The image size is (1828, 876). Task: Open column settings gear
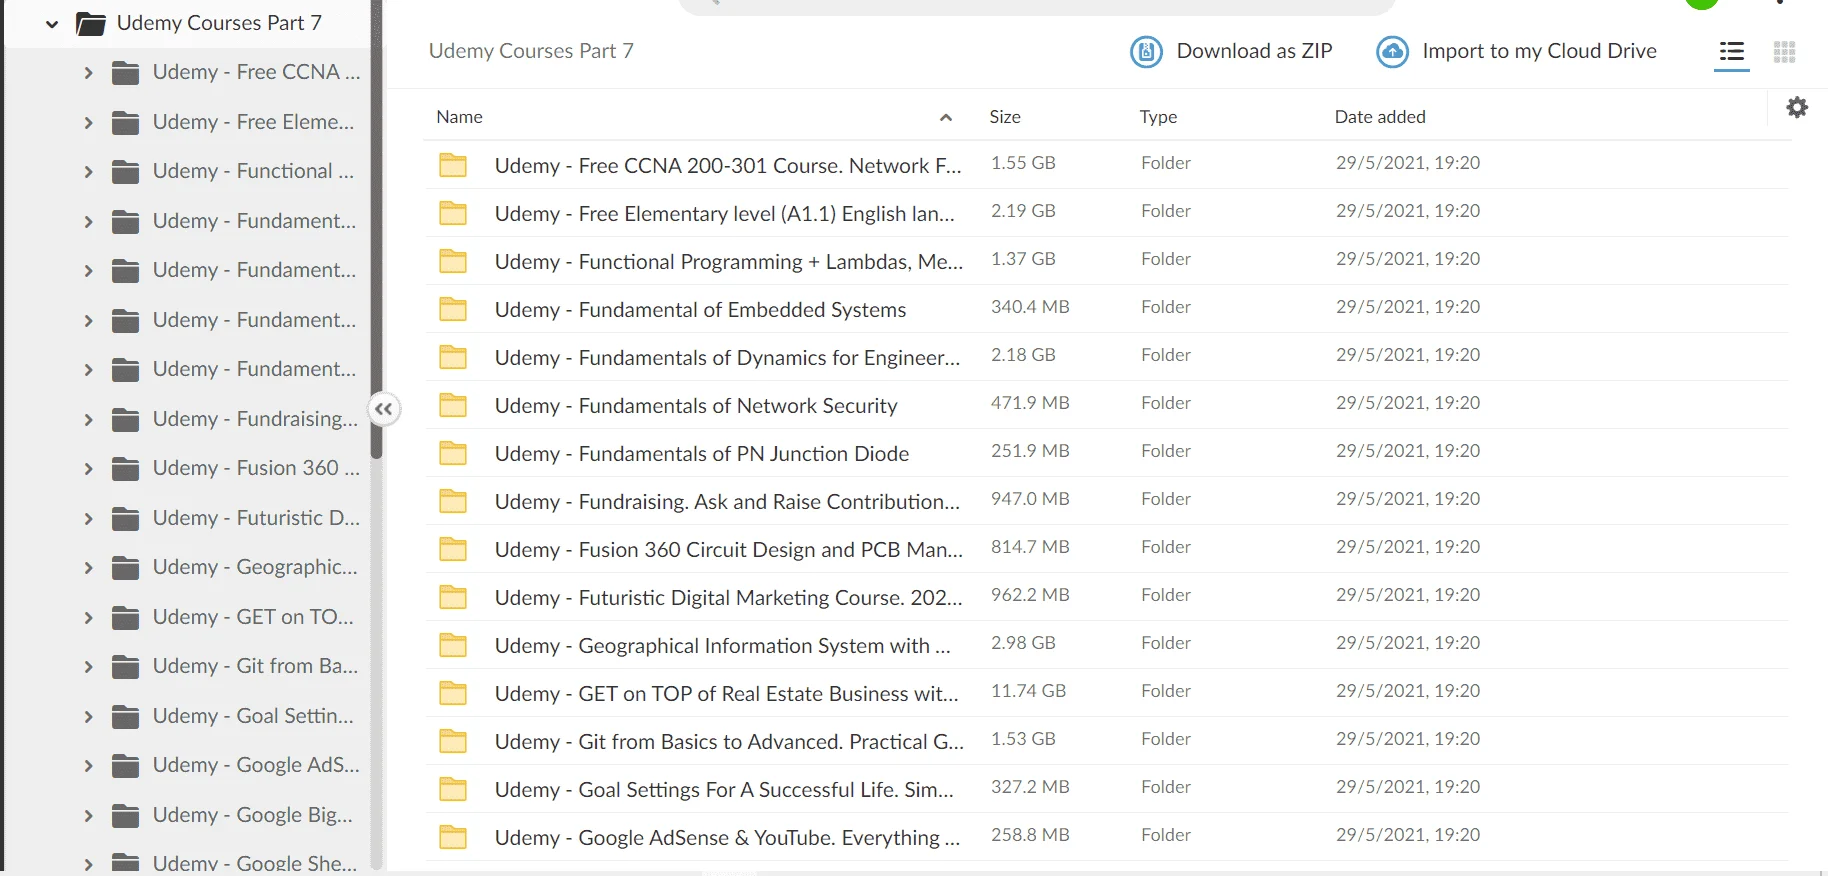[x=1797, y=107]
